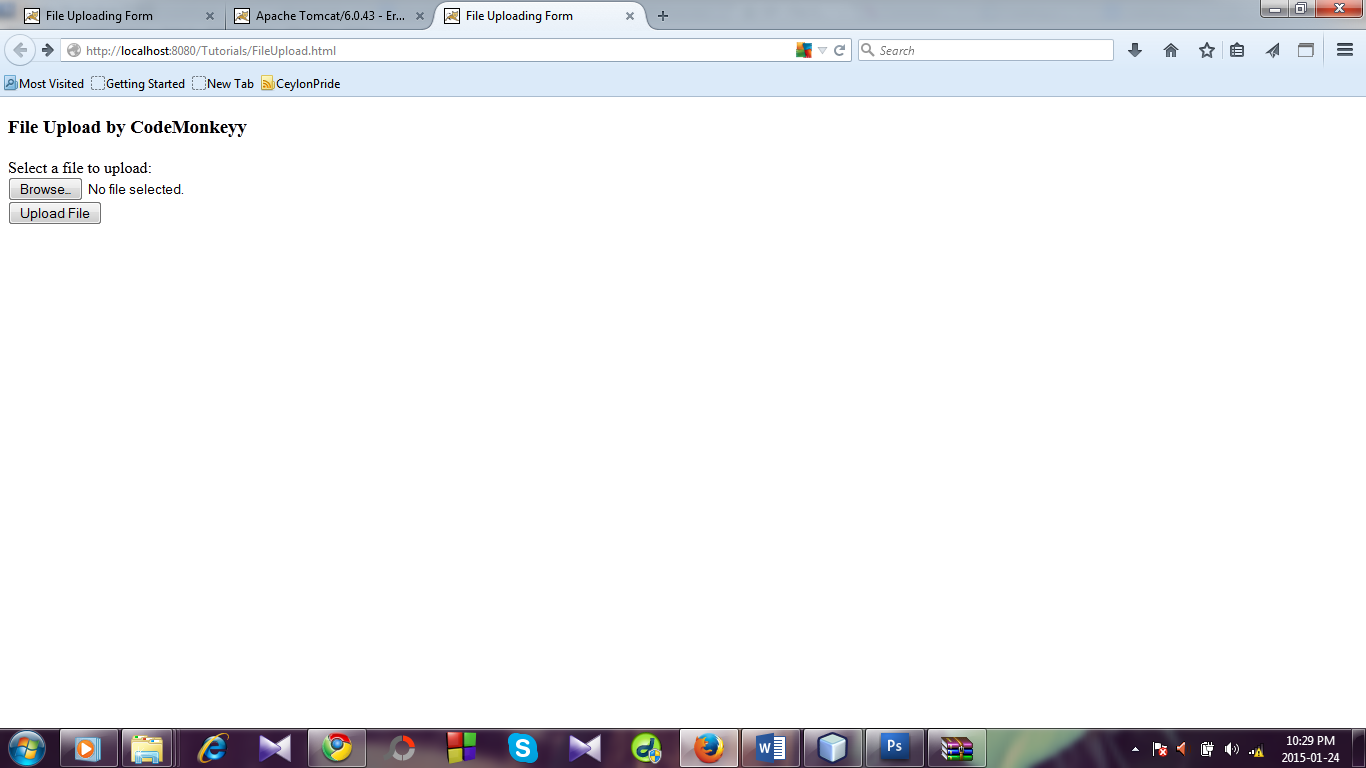Open Skype from the taskbar
This screenshot has height=768, width=1366.
click(x=523, y=747)
